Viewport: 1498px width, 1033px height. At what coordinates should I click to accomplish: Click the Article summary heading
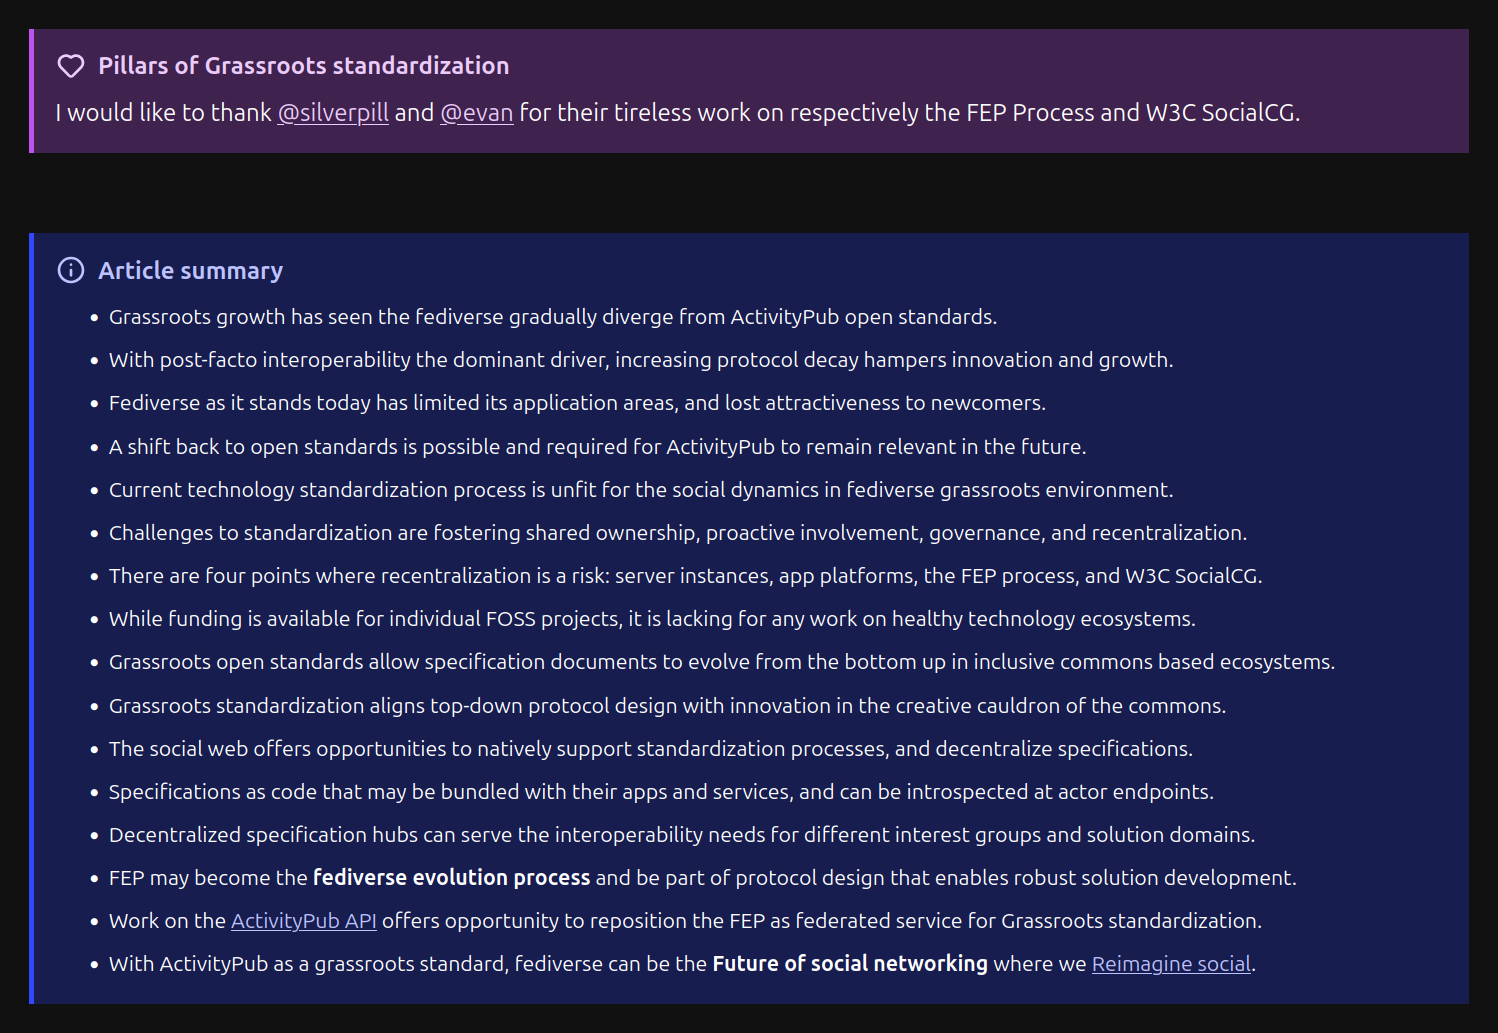(x=190, y=271)
